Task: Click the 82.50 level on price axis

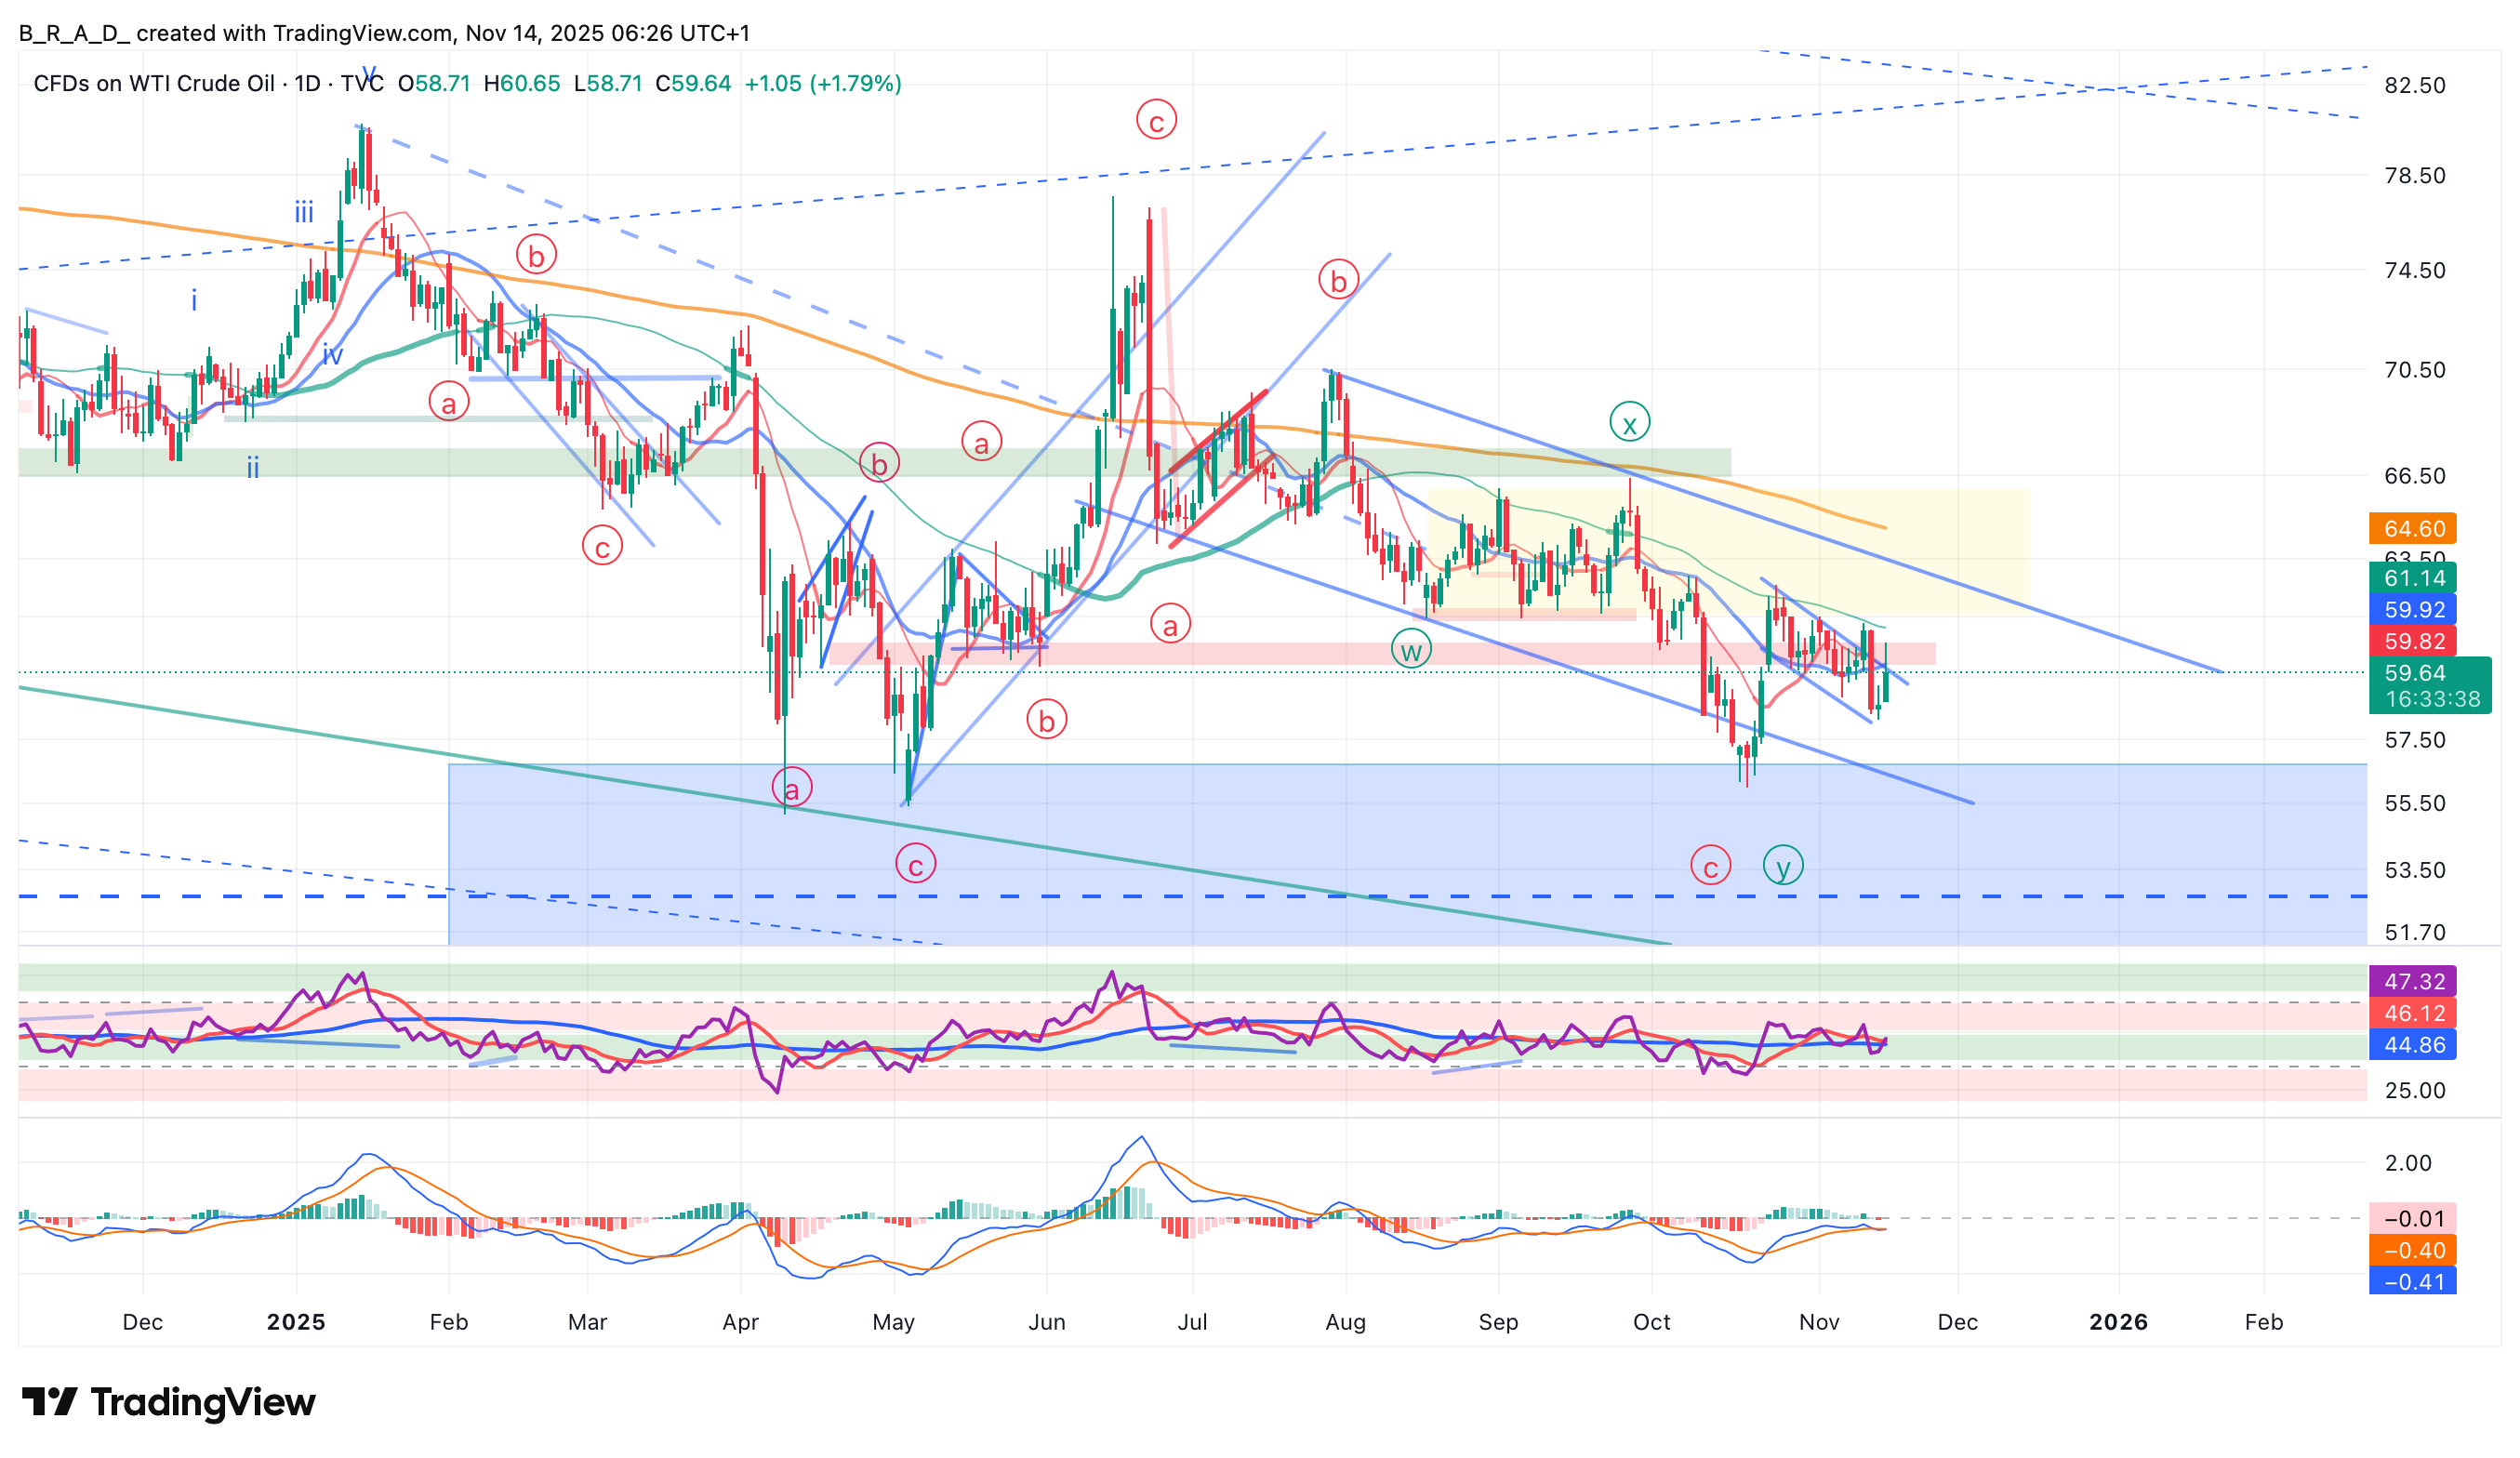Action: pos(2414,85)
